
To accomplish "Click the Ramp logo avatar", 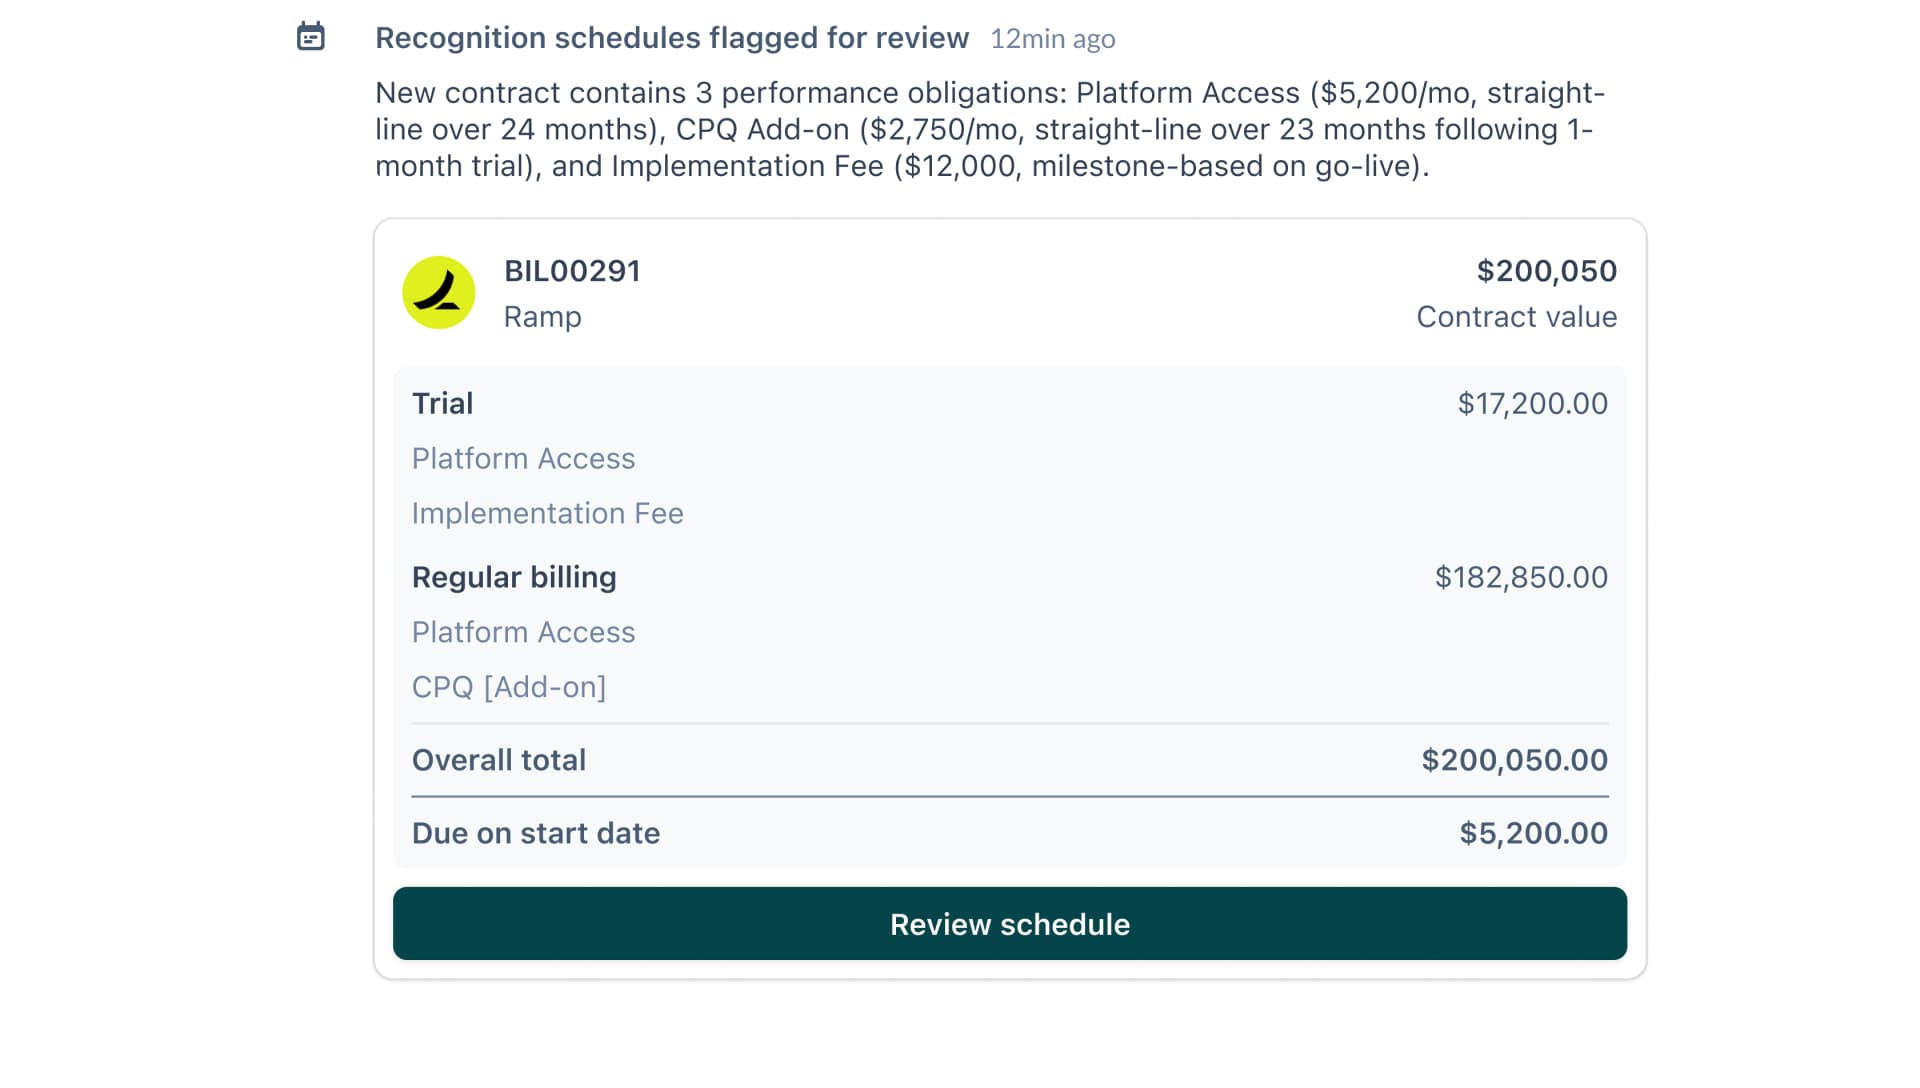I will (x=438, y=293).
